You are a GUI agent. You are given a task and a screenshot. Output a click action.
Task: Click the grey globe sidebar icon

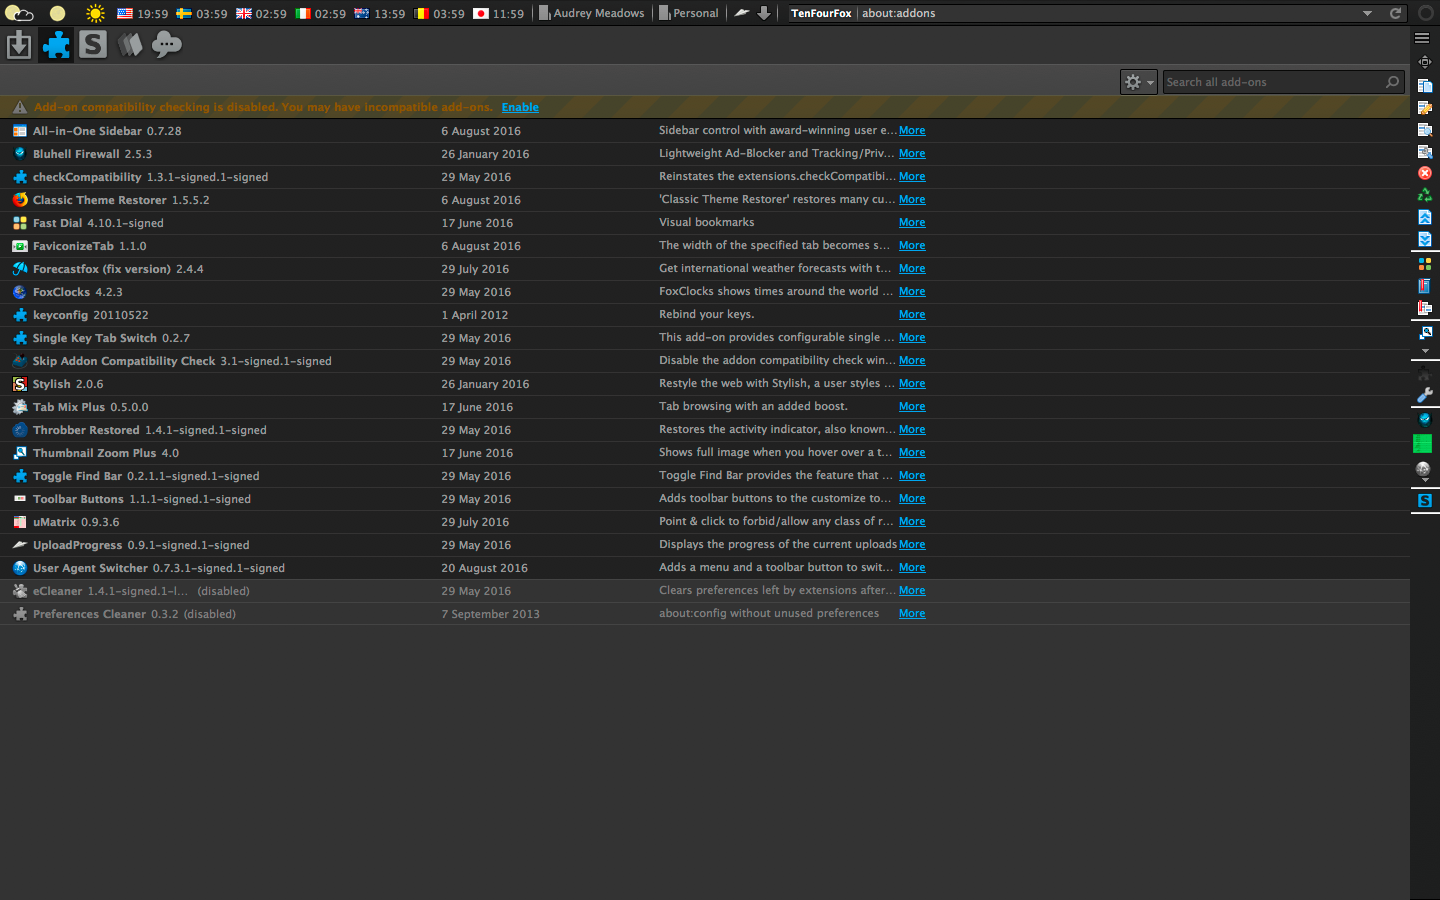point(1424,470)
